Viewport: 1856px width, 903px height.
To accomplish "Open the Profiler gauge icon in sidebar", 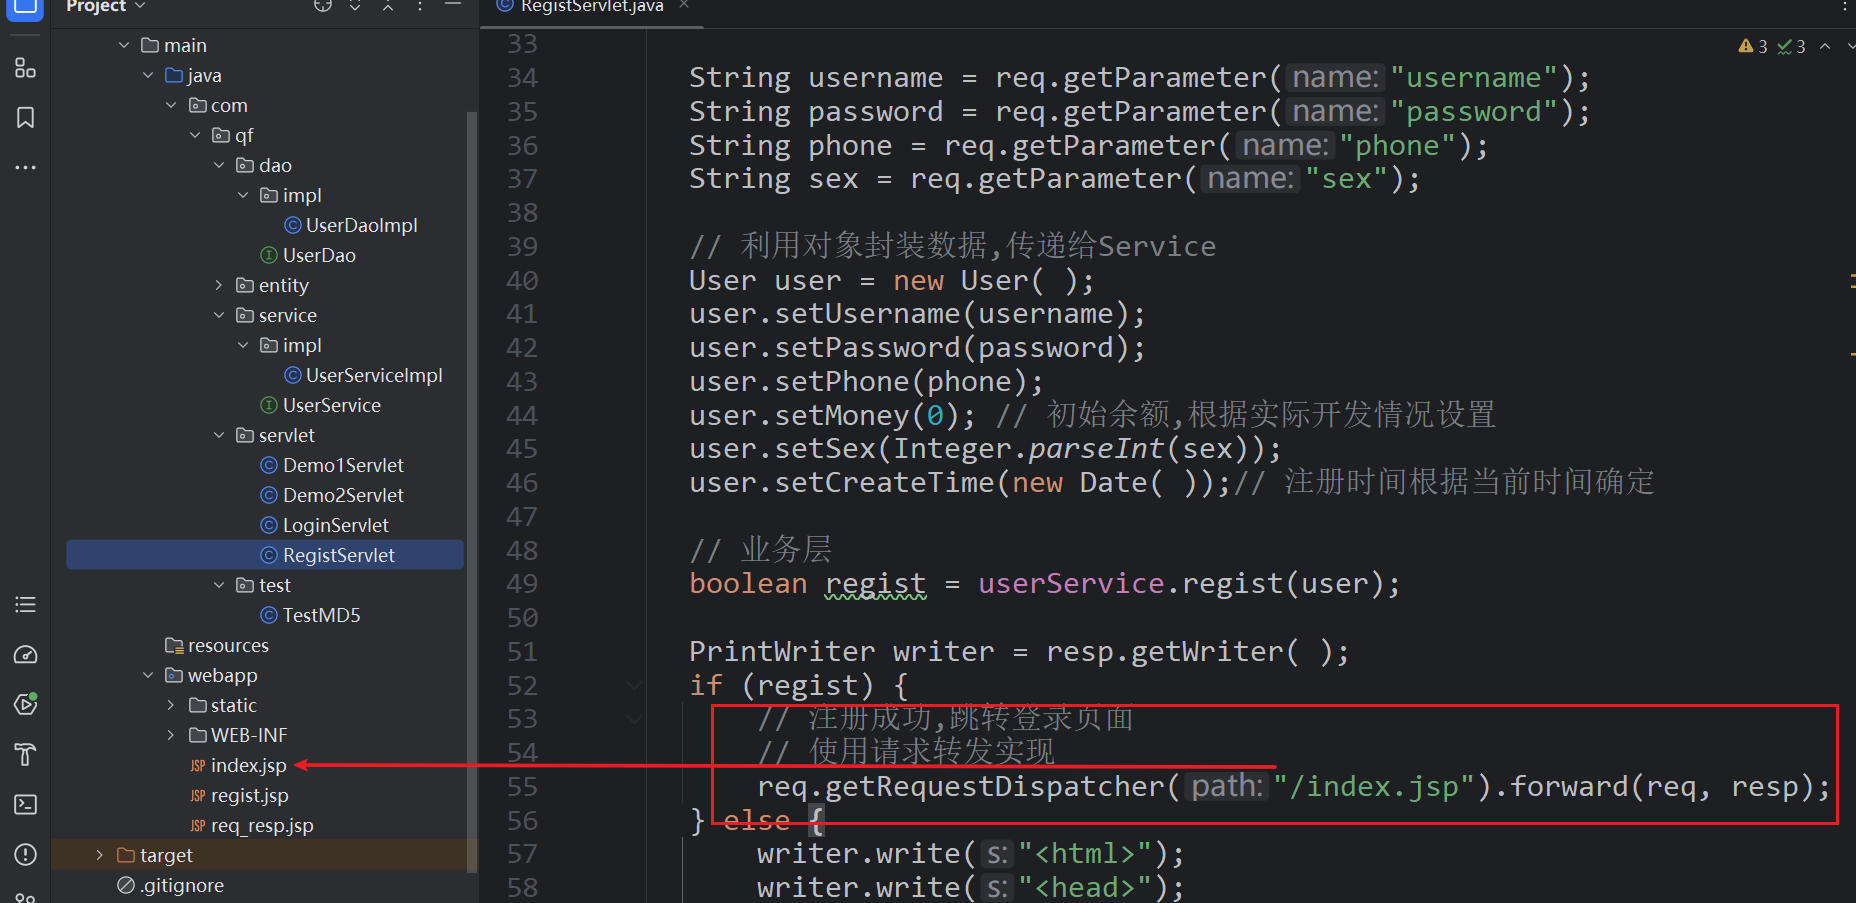I will pos(25,655).
